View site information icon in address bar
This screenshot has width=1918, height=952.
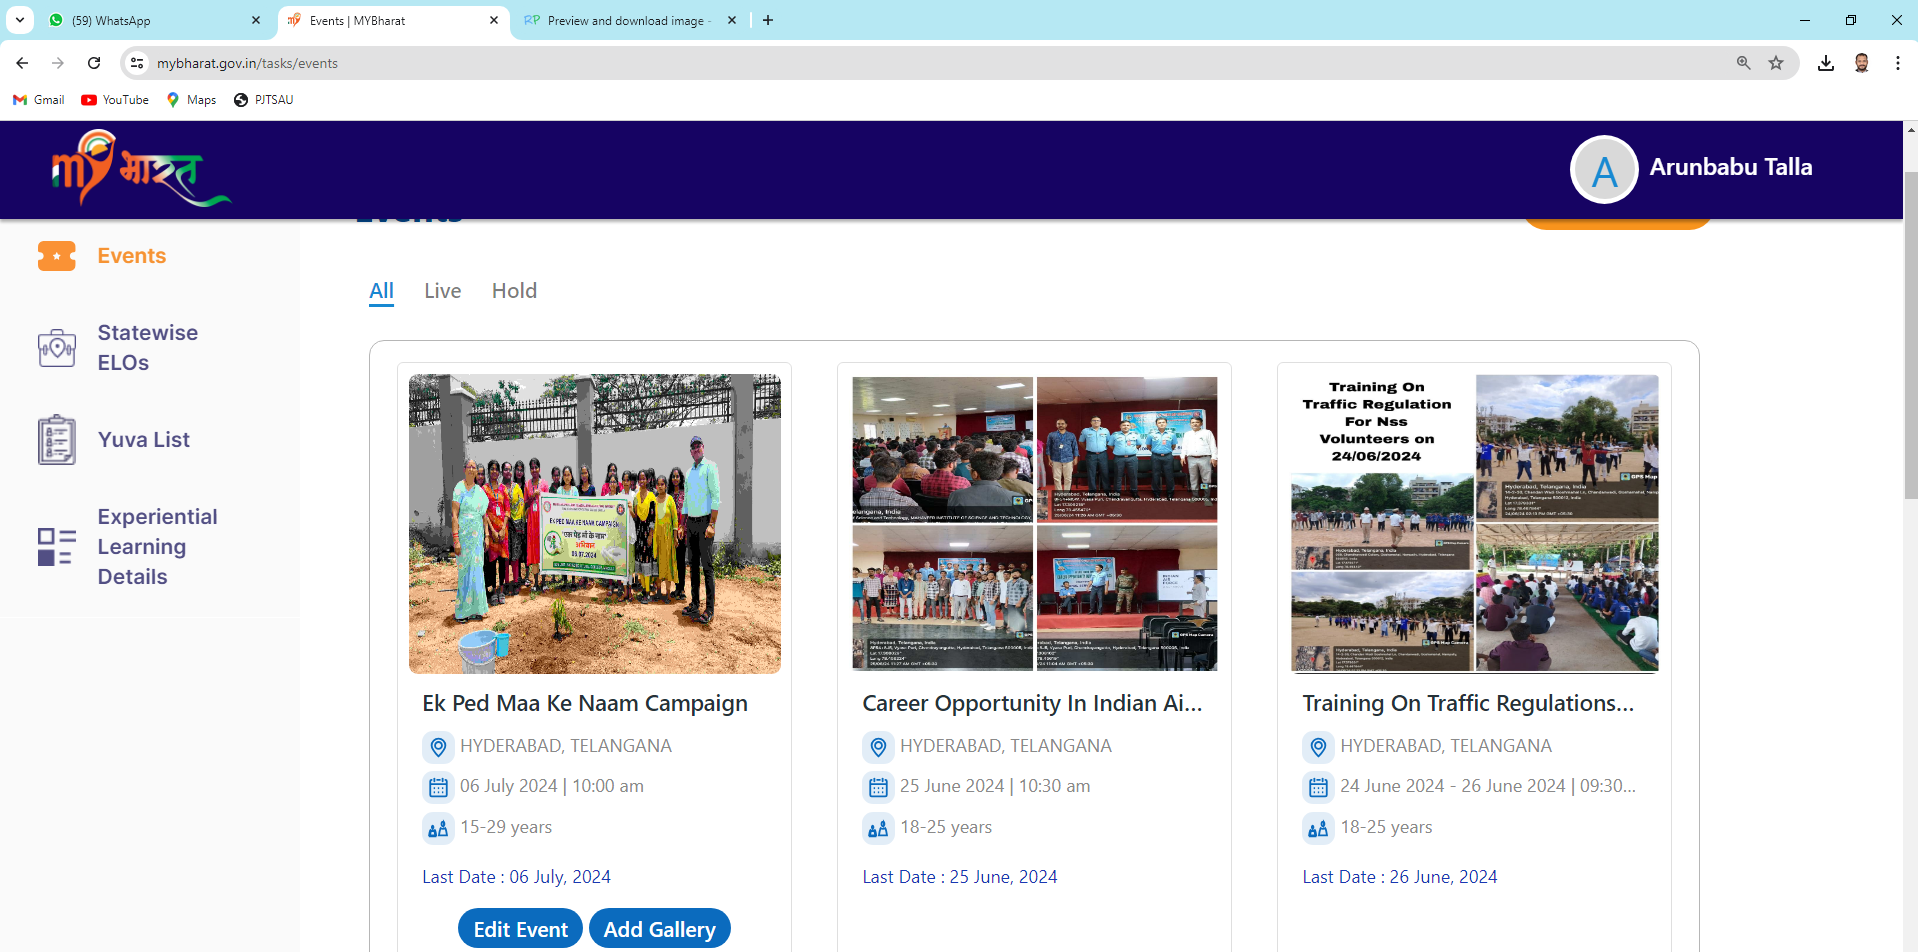(x=137, y=63)
